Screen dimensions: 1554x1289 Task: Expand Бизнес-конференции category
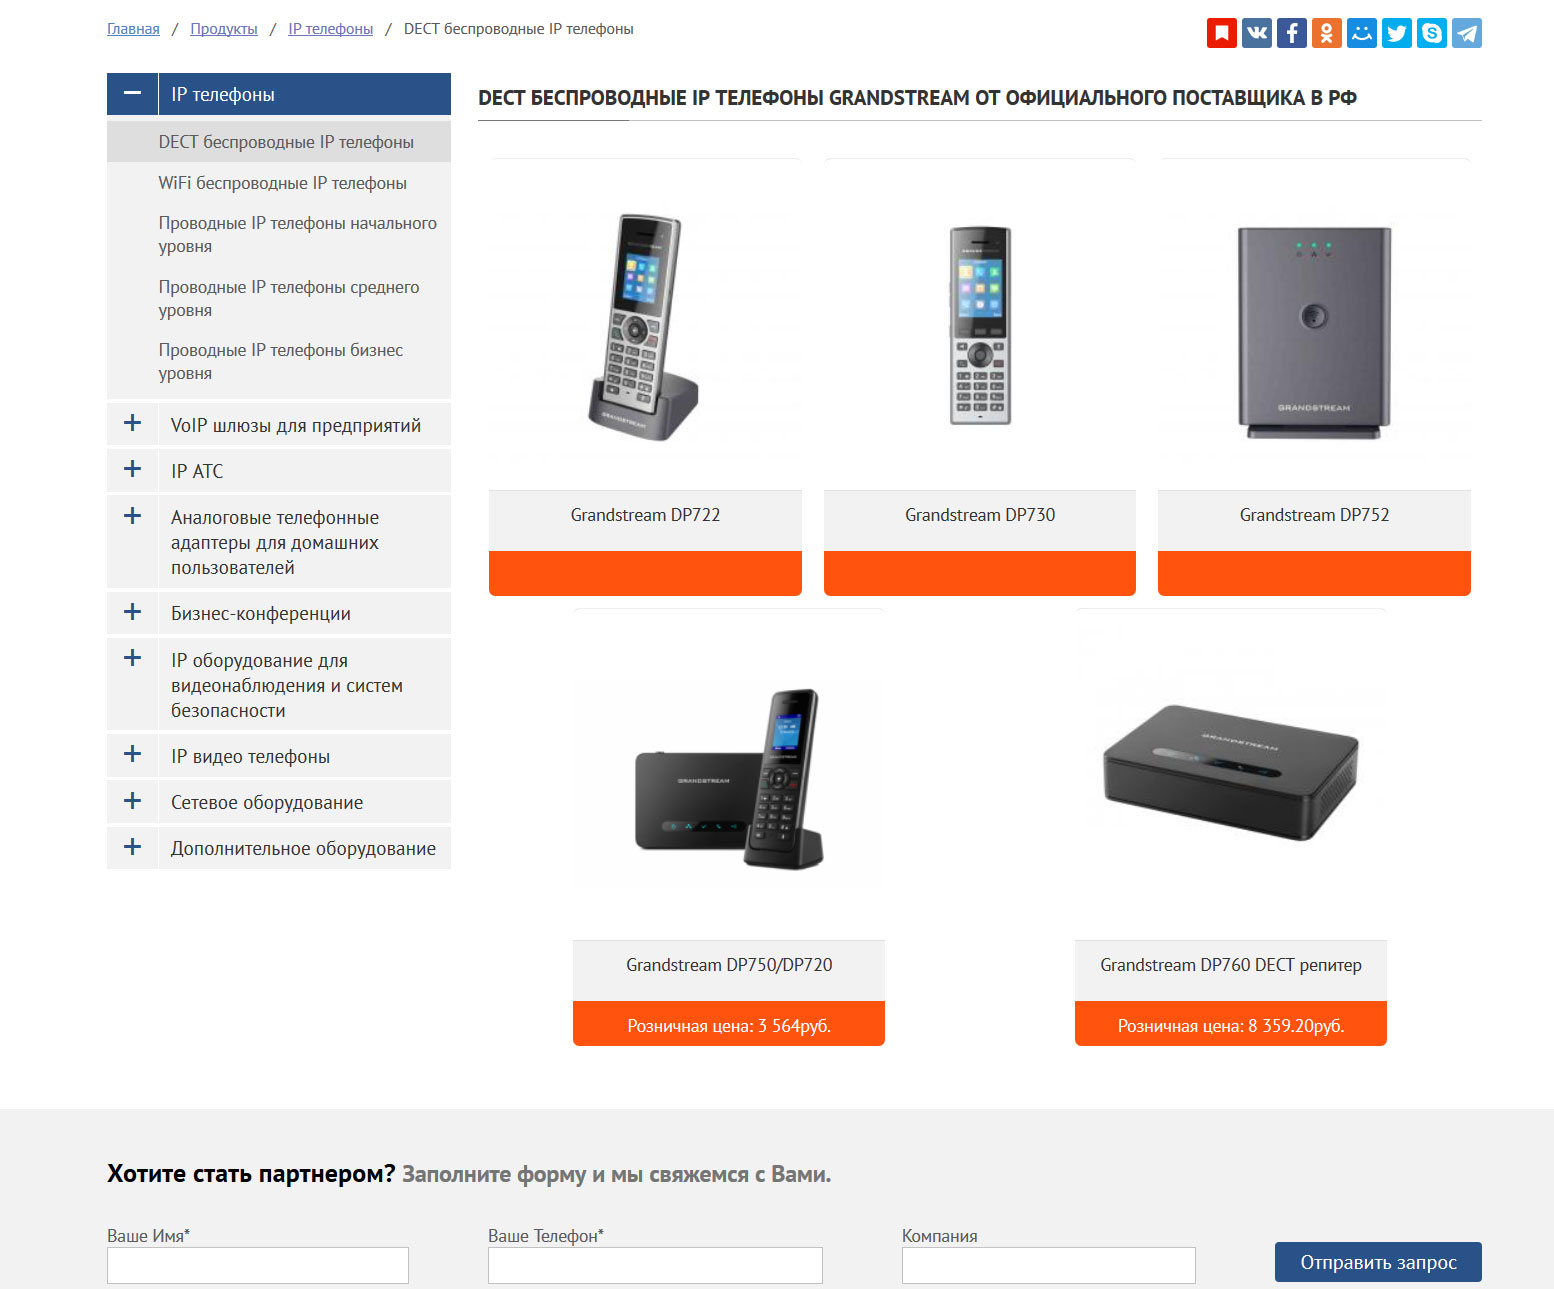[x=132, y=613]
